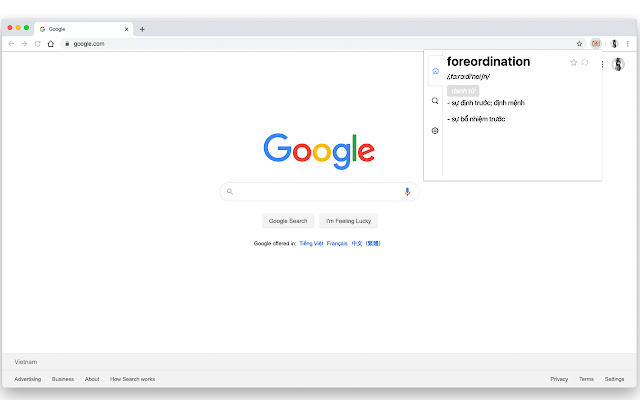Open How Search works link
The height and width of the screenshot is (400, 640).
click(132, 379)
